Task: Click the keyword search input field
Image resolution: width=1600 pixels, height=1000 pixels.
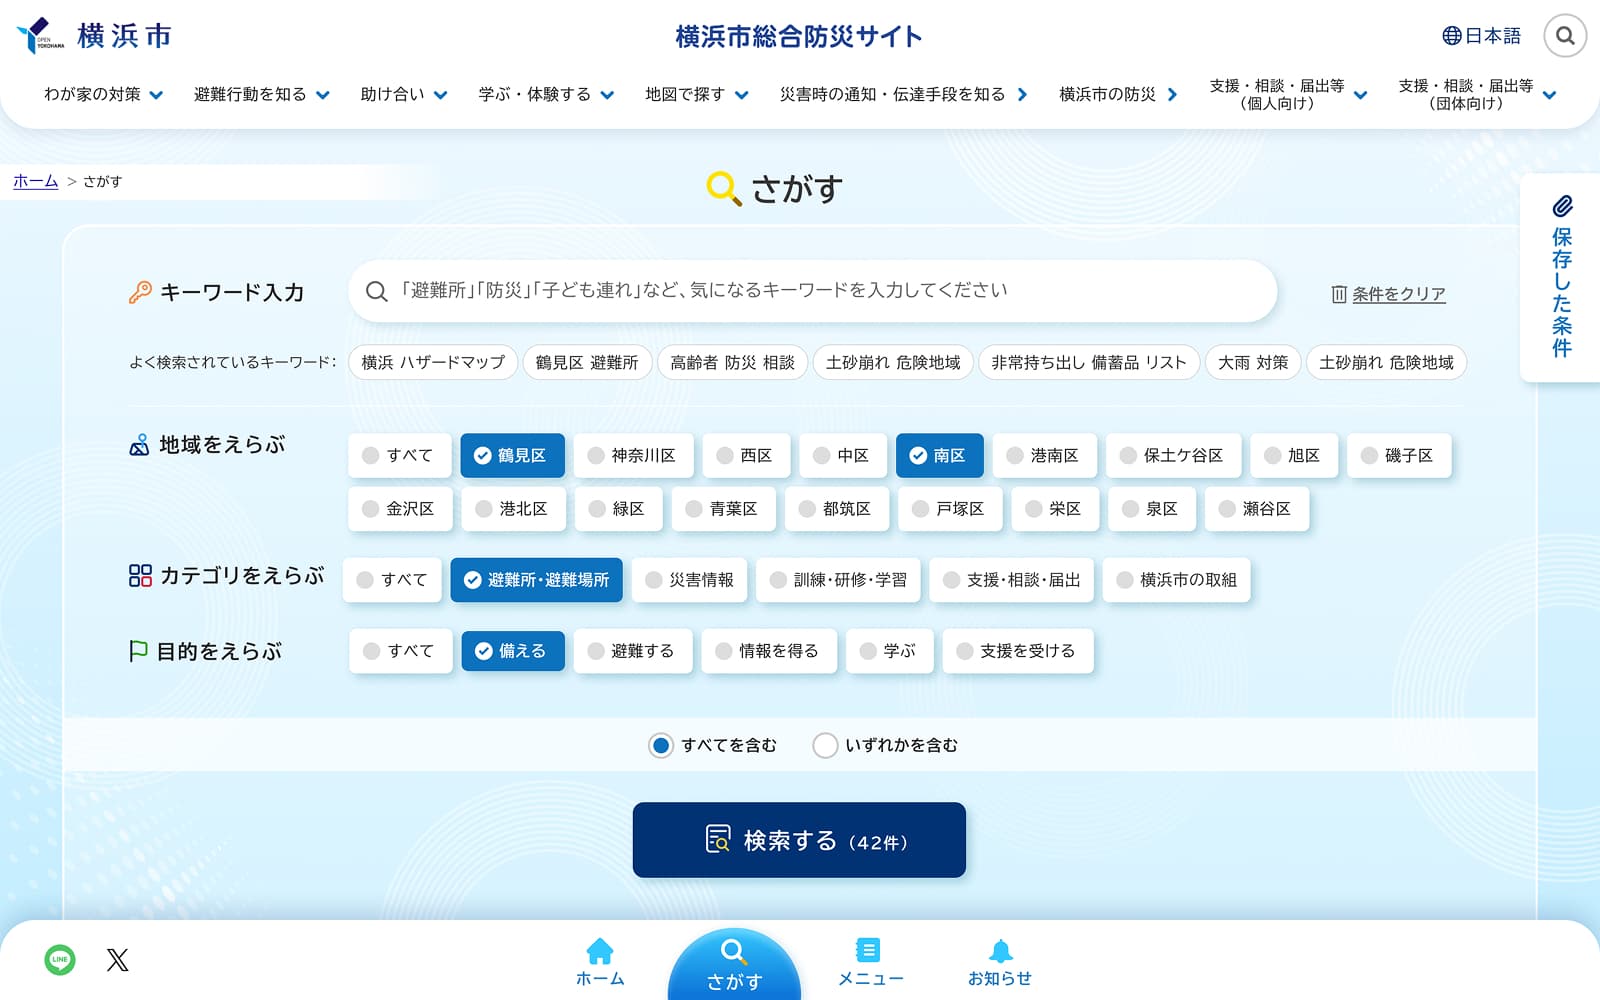Action: click(813, 291)
